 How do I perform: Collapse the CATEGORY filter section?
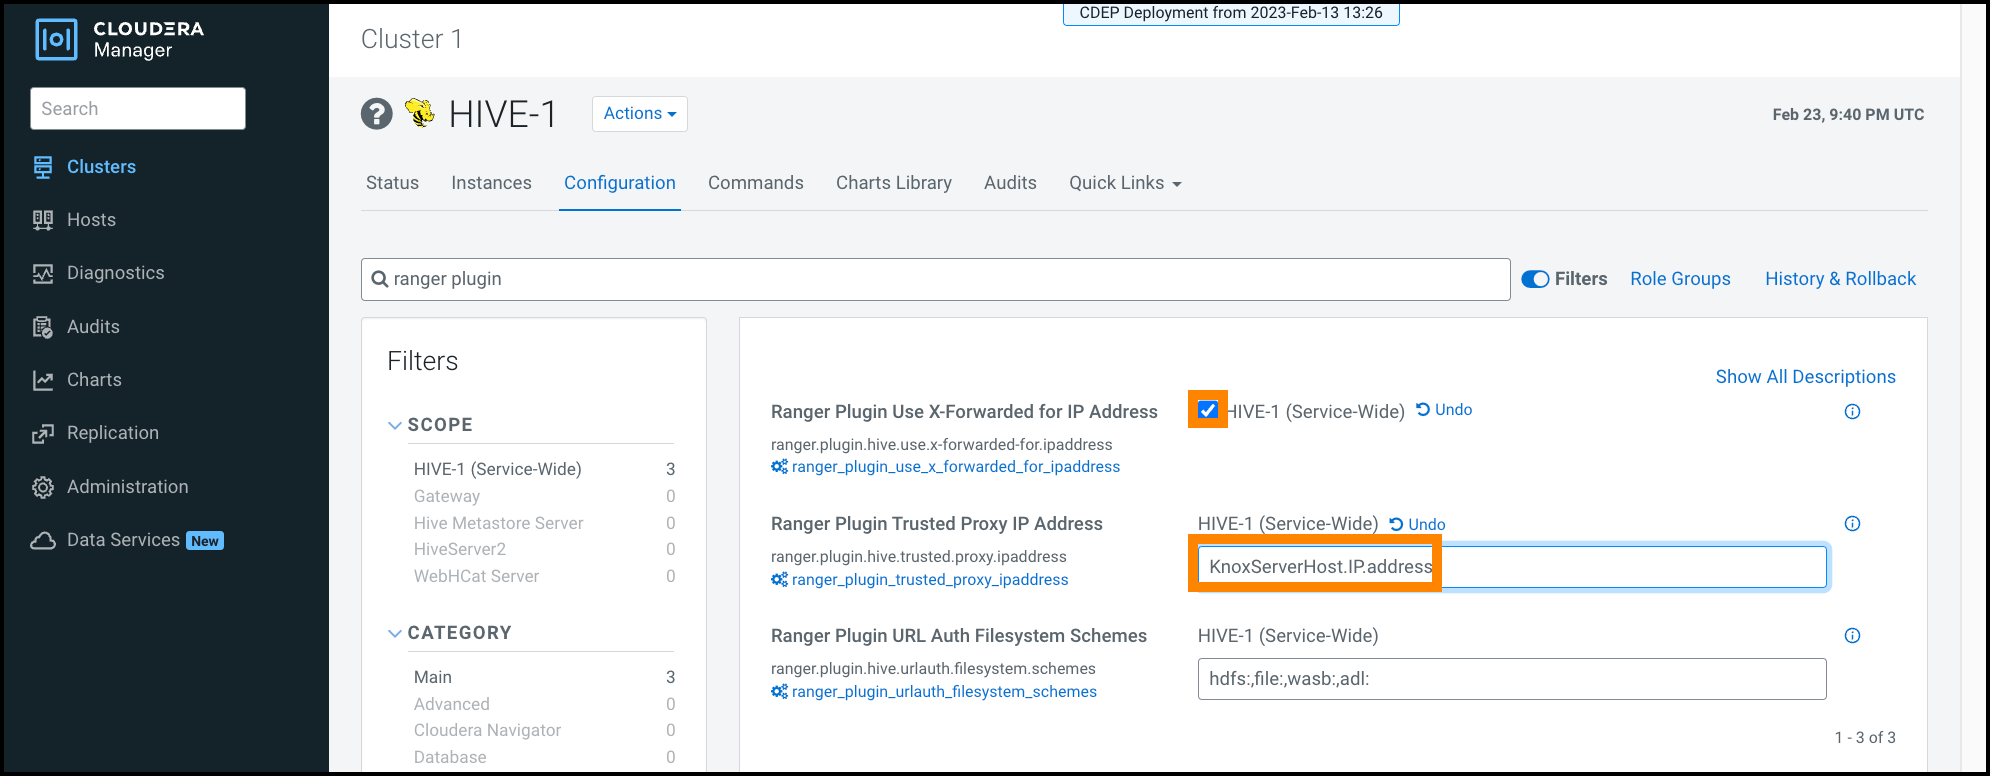coord(395,633)
